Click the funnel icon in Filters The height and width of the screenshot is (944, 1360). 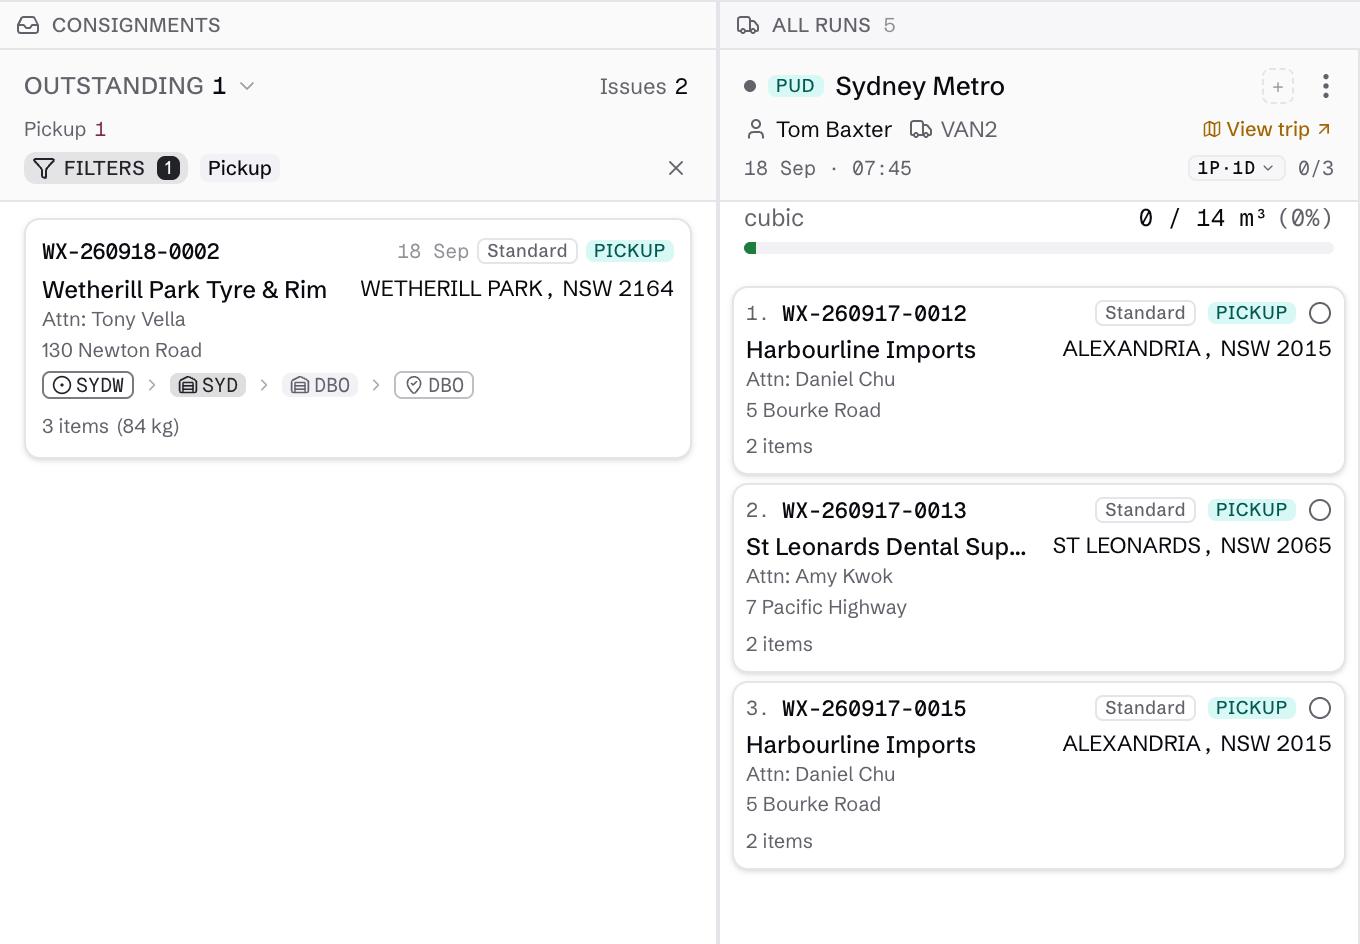[44, 168]
